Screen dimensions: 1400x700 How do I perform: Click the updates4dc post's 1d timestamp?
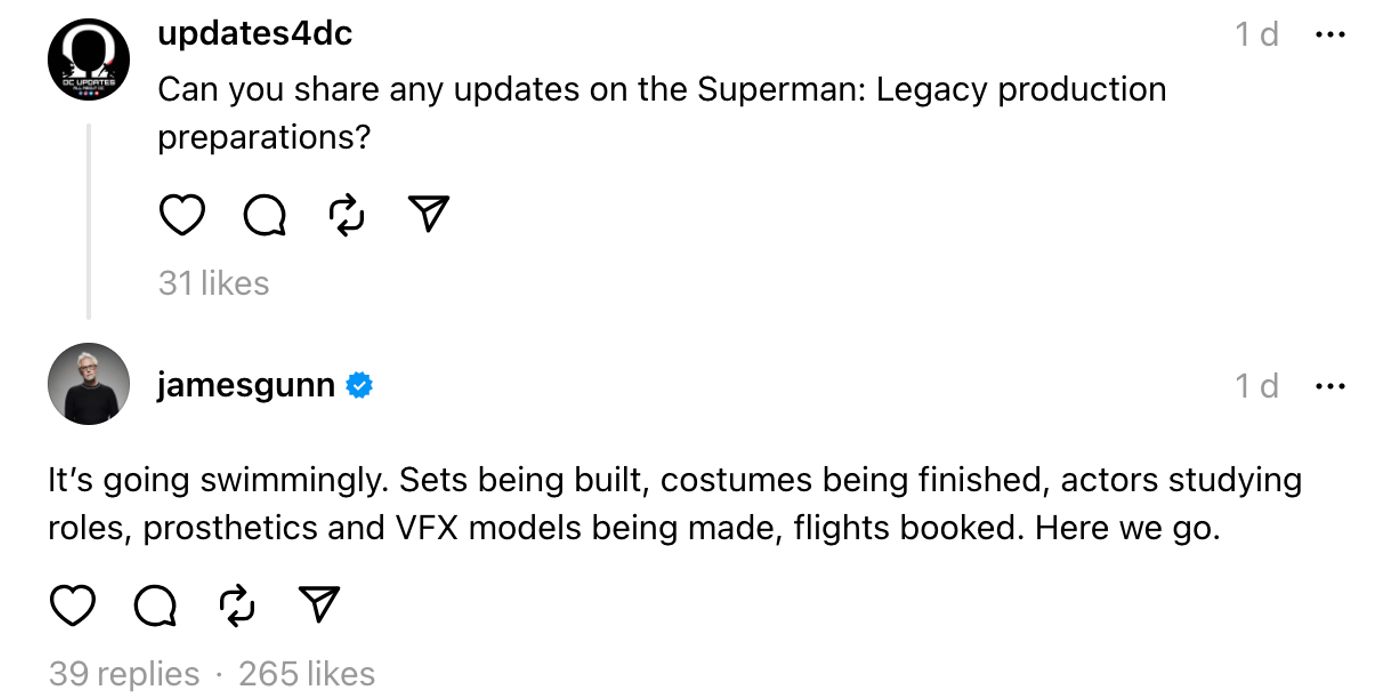1257,35
